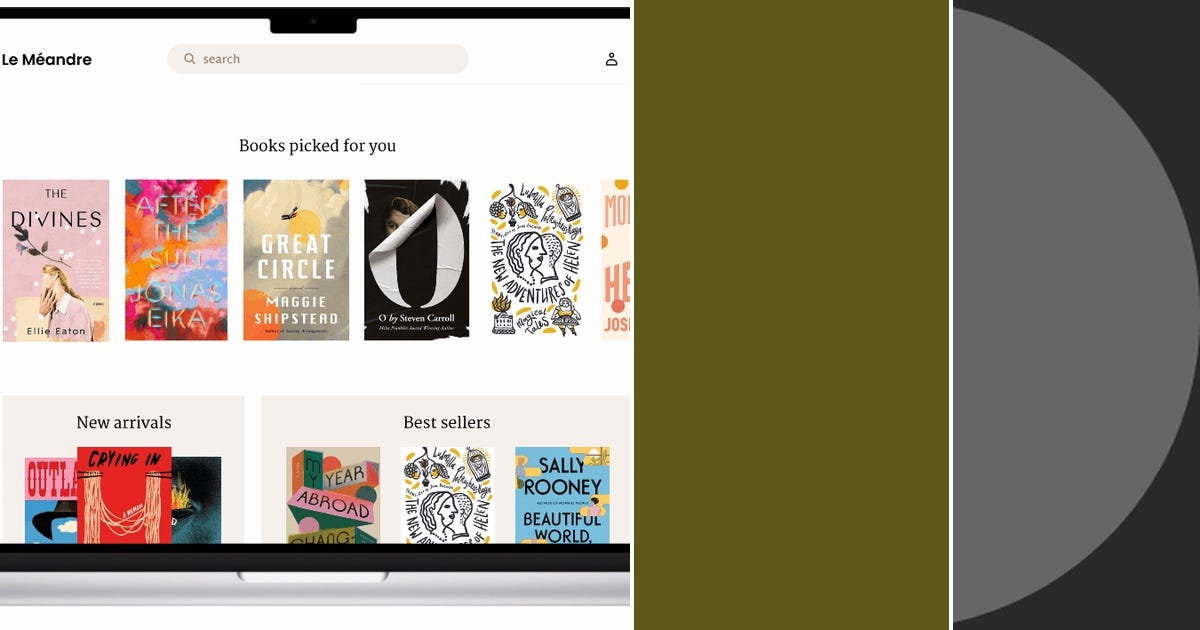This screenshot has width=1200, height=630.
Task: Focus the search input field
Action: 317,59
